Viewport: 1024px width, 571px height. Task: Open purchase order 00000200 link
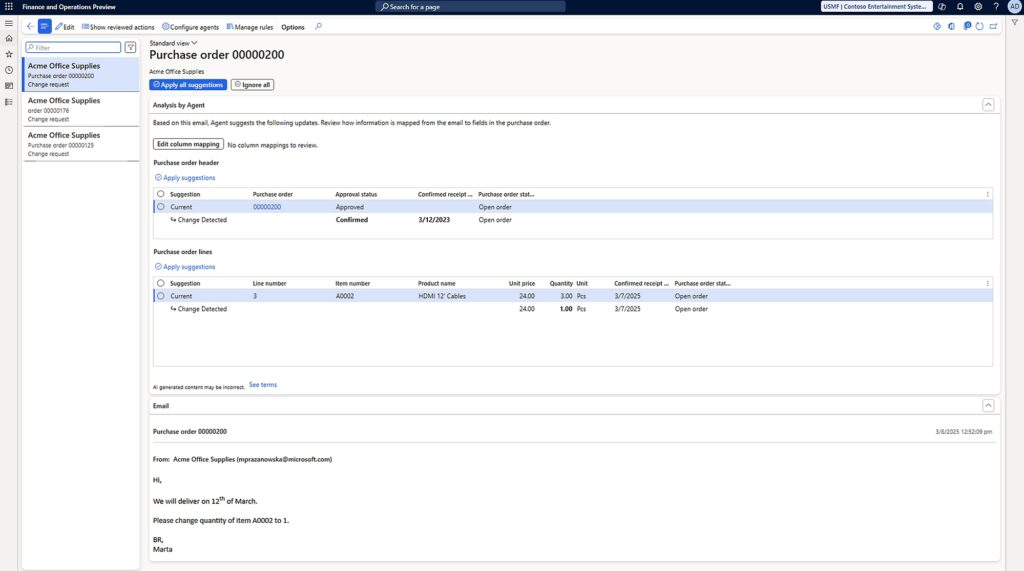(267, 207)
